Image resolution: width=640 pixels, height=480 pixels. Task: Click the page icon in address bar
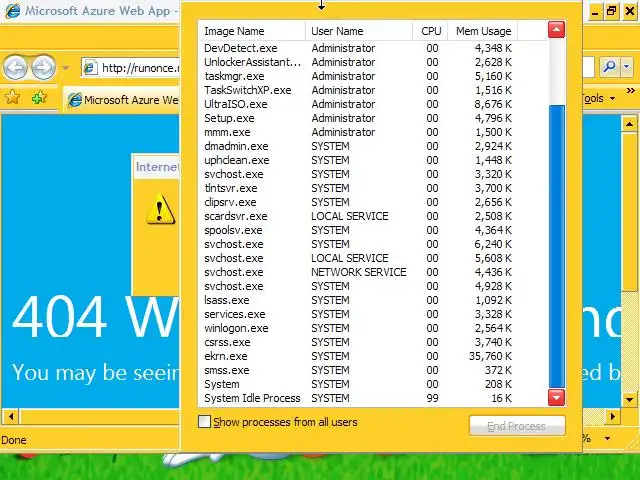[x=90, y=68]
